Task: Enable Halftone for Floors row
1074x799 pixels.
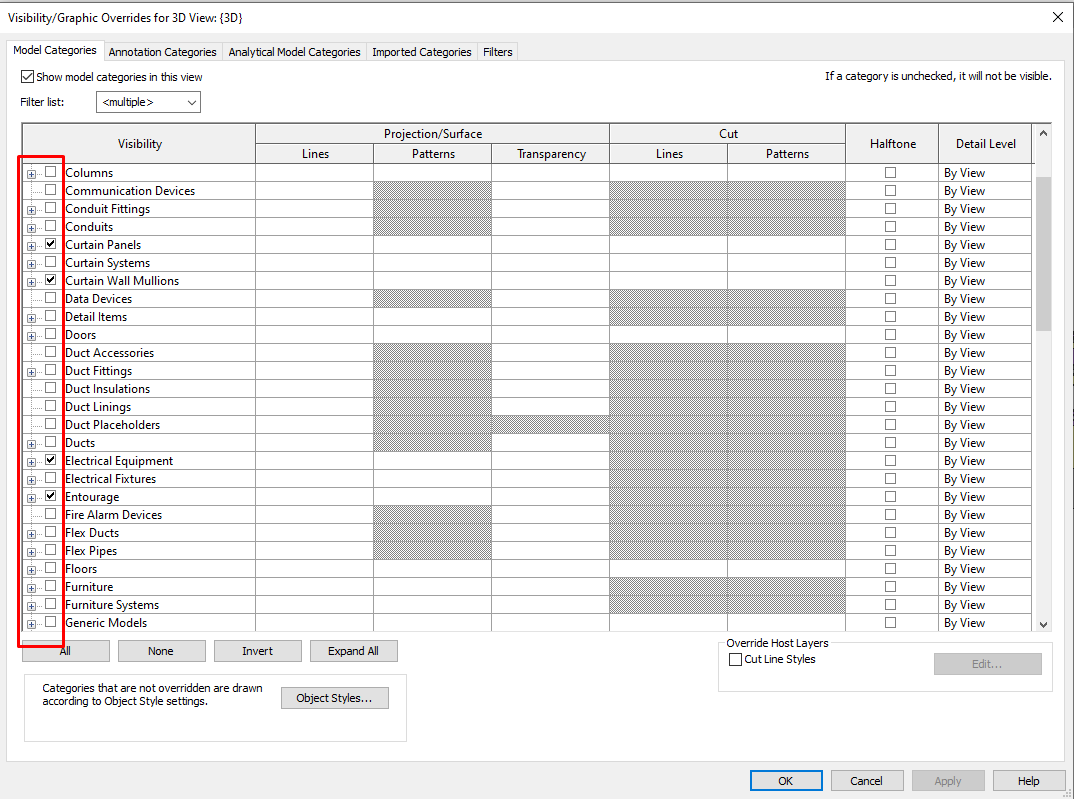Action: pyautogui.click(x=890, y=569)
